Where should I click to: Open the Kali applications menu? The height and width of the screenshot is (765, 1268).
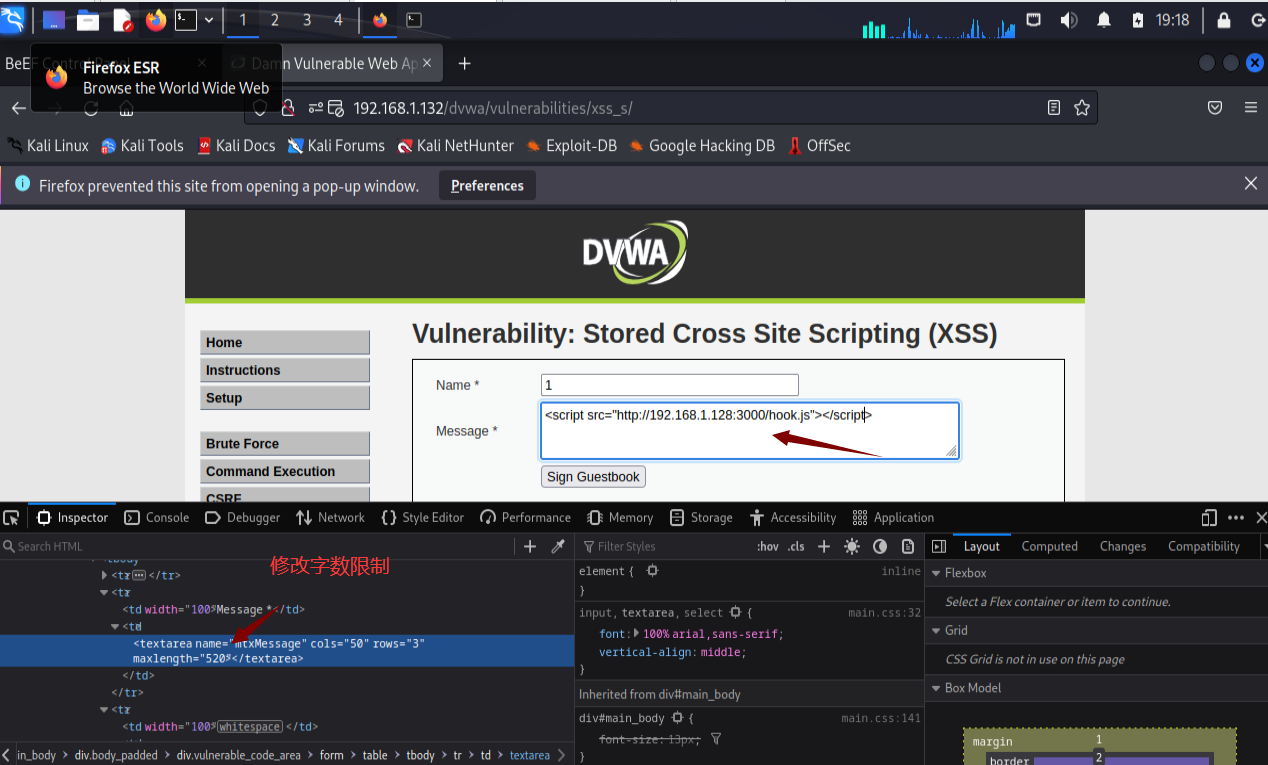click(12, 19)
